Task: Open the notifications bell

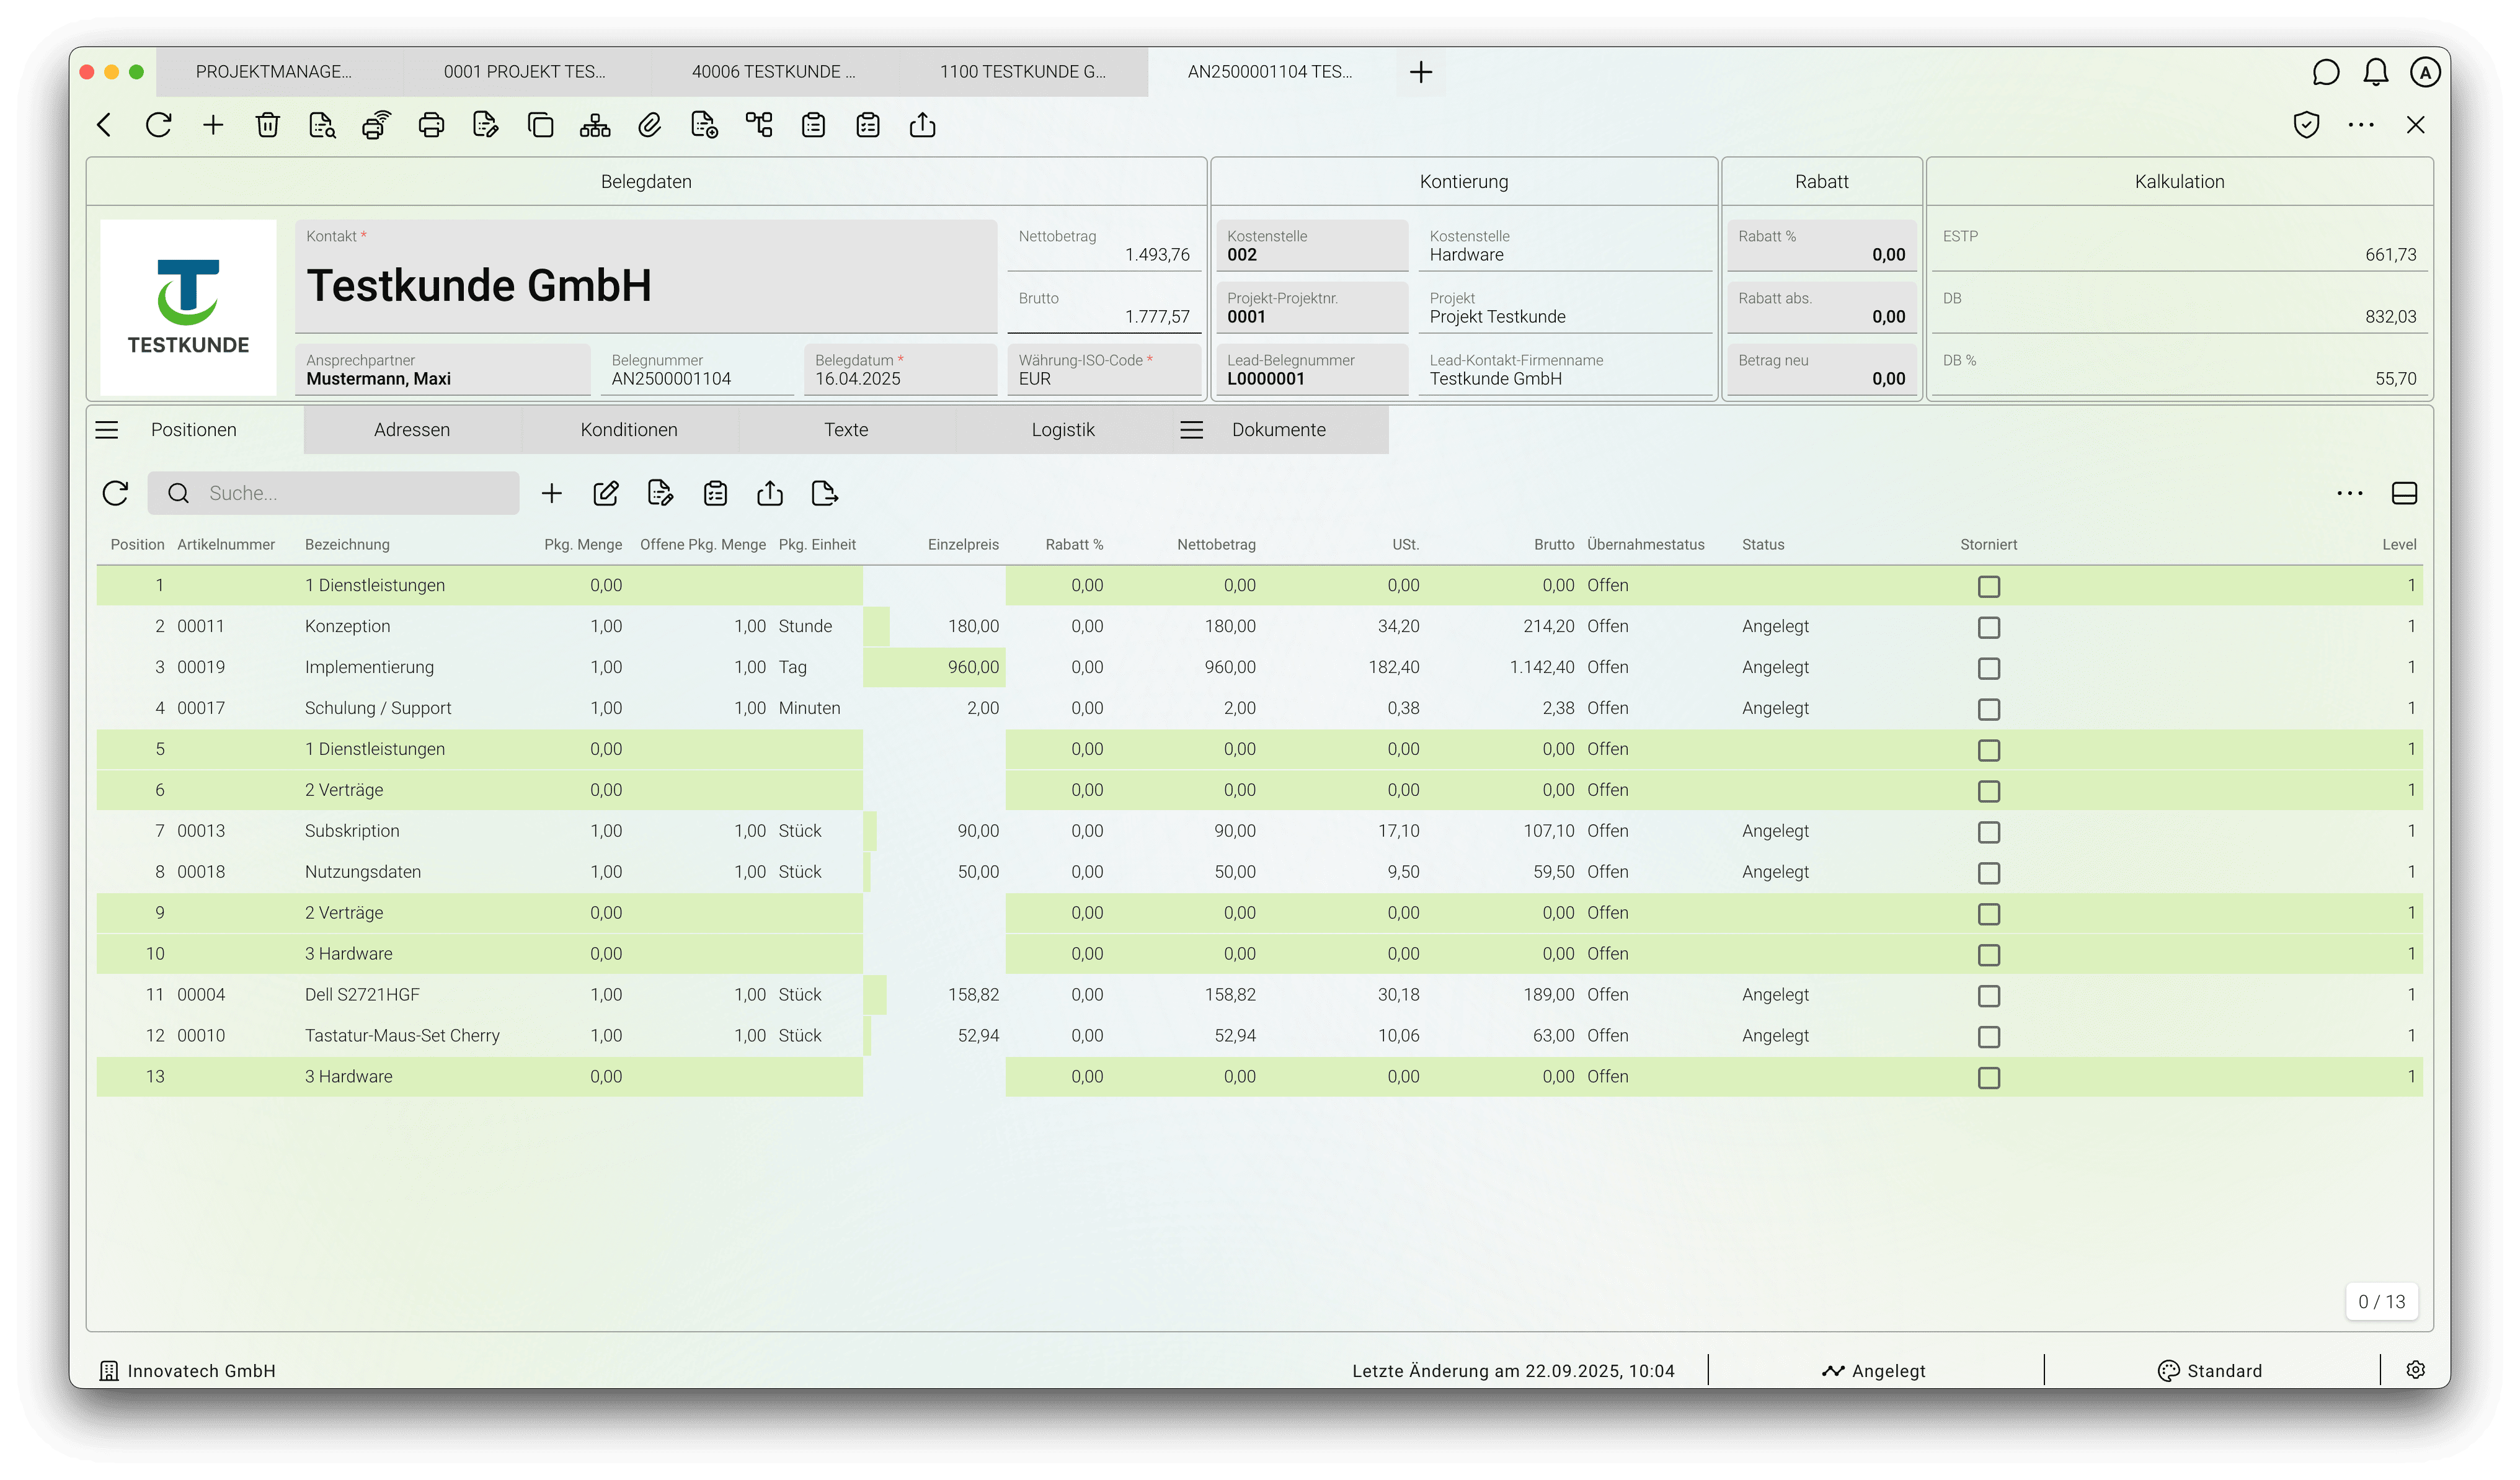Action: (x=2376, y=72)
